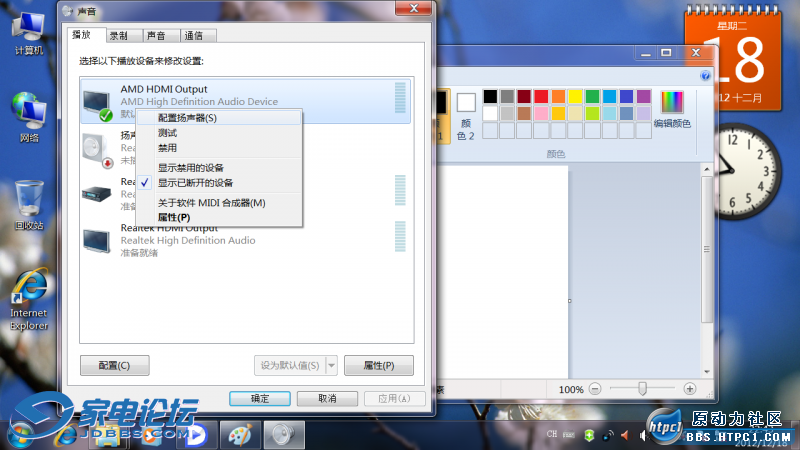800x450 pixels.
Task: Click the 确定 button
Action: [260, 398]
